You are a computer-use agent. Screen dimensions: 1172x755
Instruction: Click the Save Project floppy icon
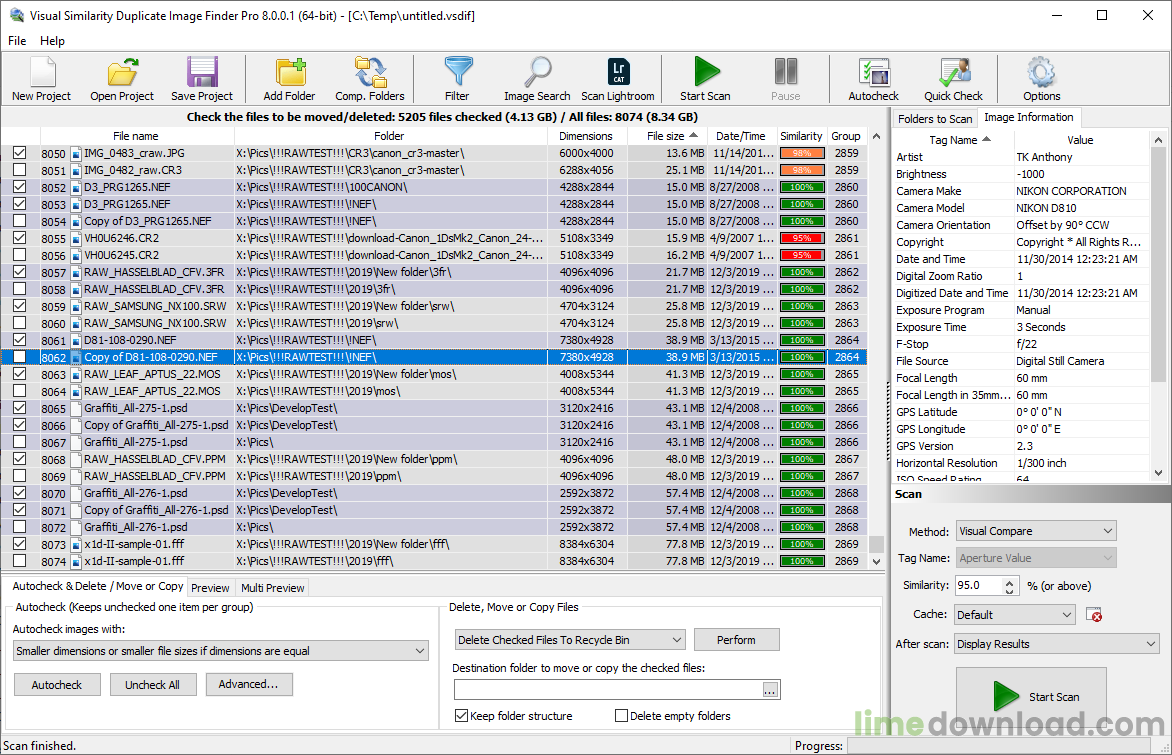coord(202,73)
